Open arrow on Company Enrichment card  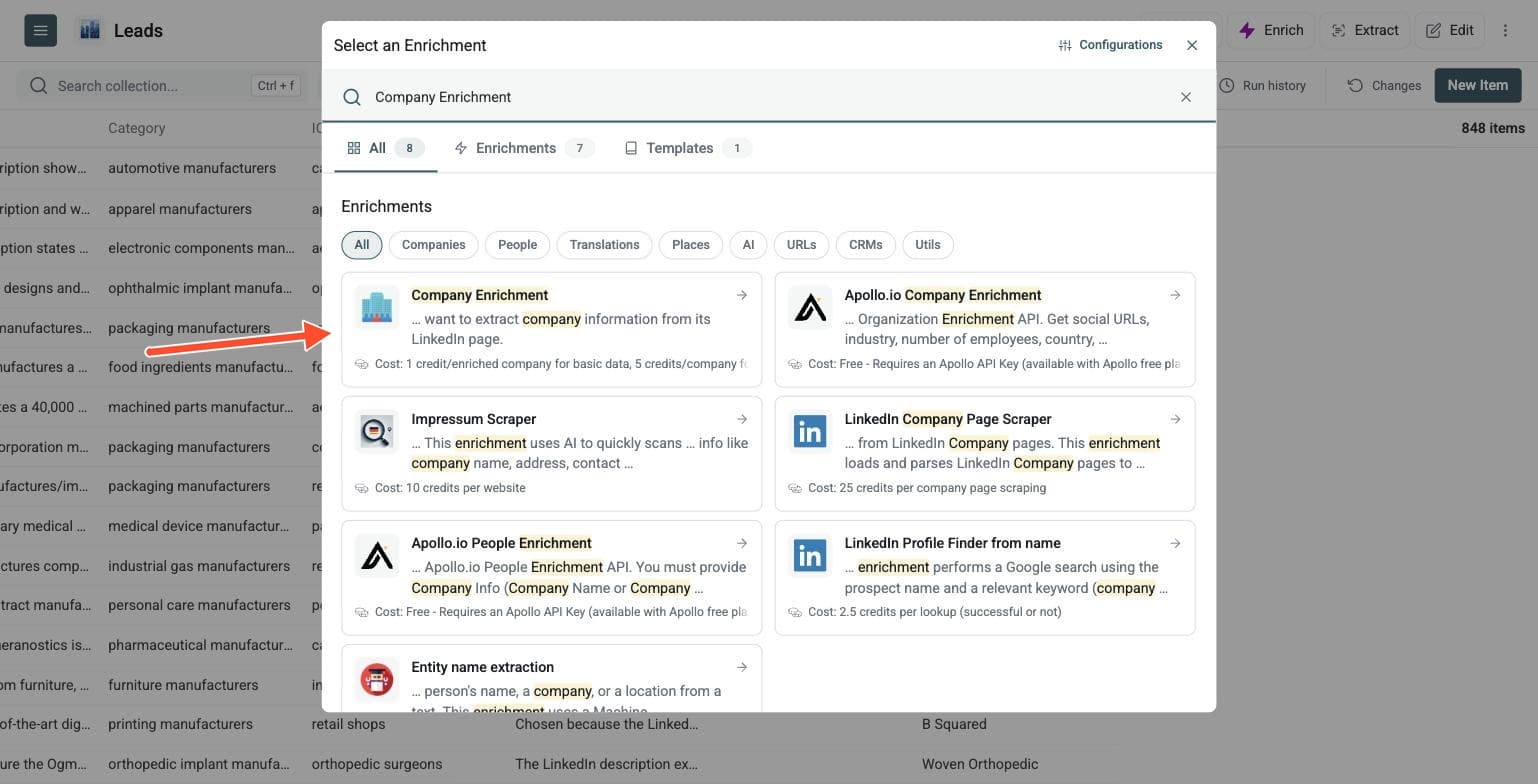742,295
